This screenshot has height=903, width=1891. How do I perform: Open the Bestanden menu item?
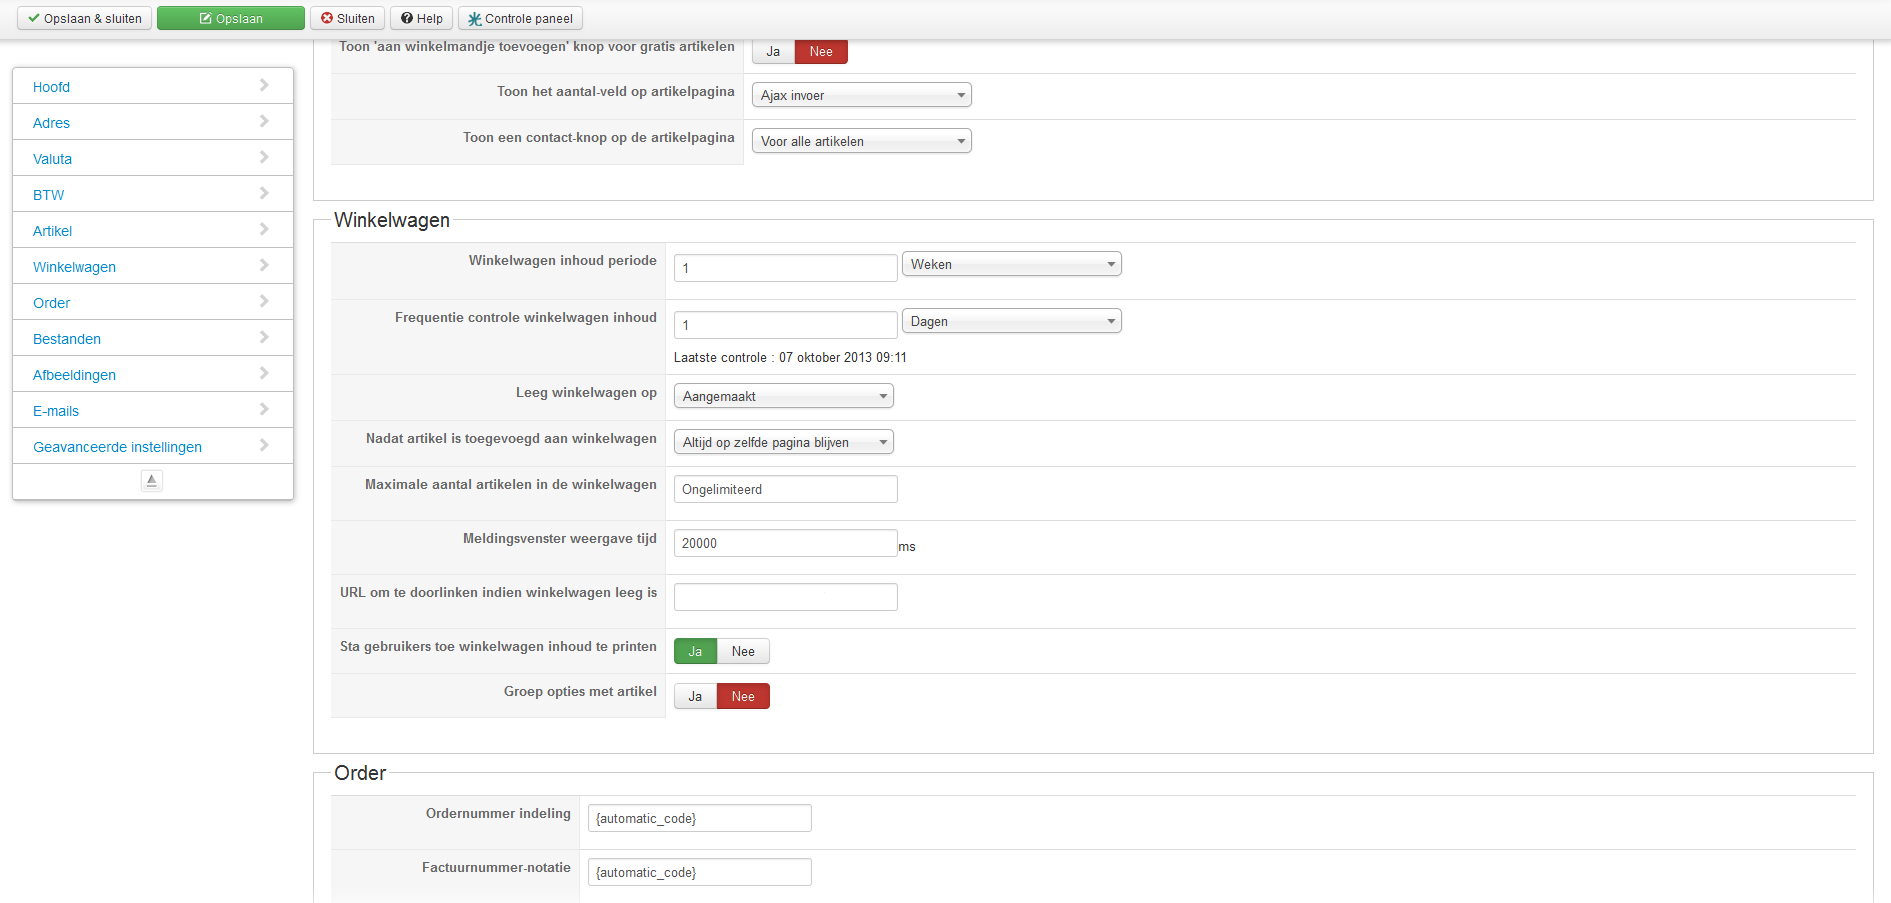(67, 339)
